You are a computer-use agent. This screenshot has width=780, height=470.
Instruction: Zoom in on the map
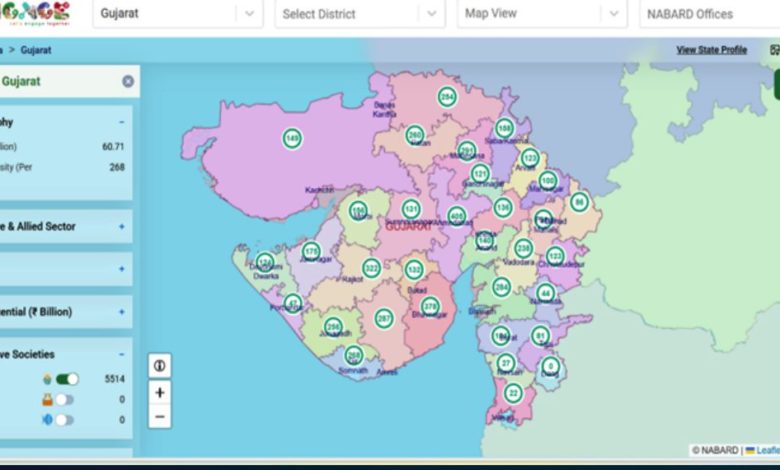[160, 392]
